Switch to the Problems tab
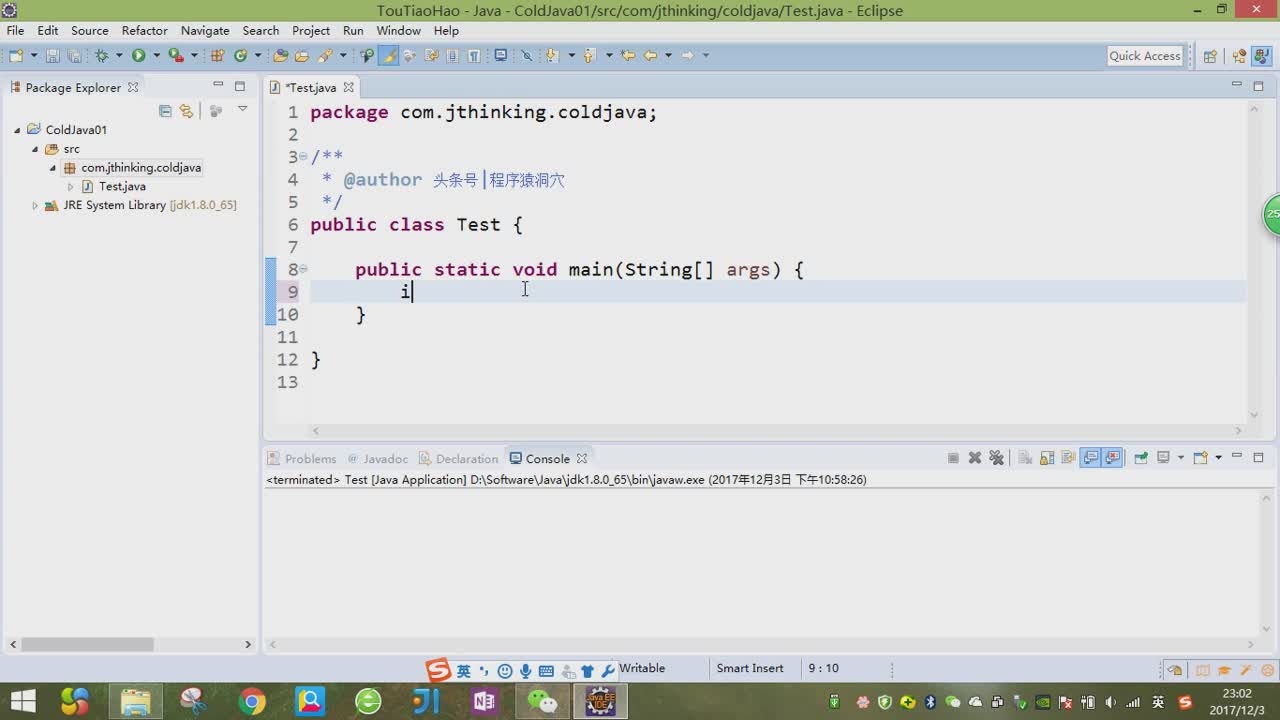1280x720 pixels. [302, 459]
